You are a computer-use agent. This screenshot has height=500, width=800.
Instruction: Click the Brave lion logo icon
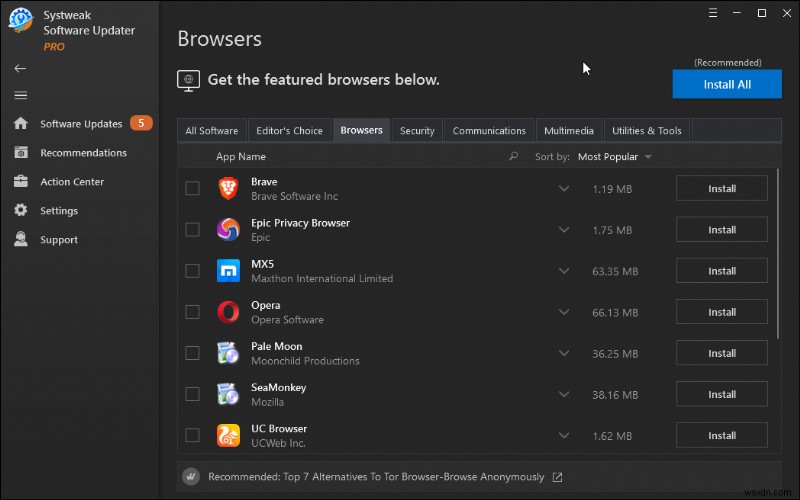pyautogui.click(x=228, y=188)
